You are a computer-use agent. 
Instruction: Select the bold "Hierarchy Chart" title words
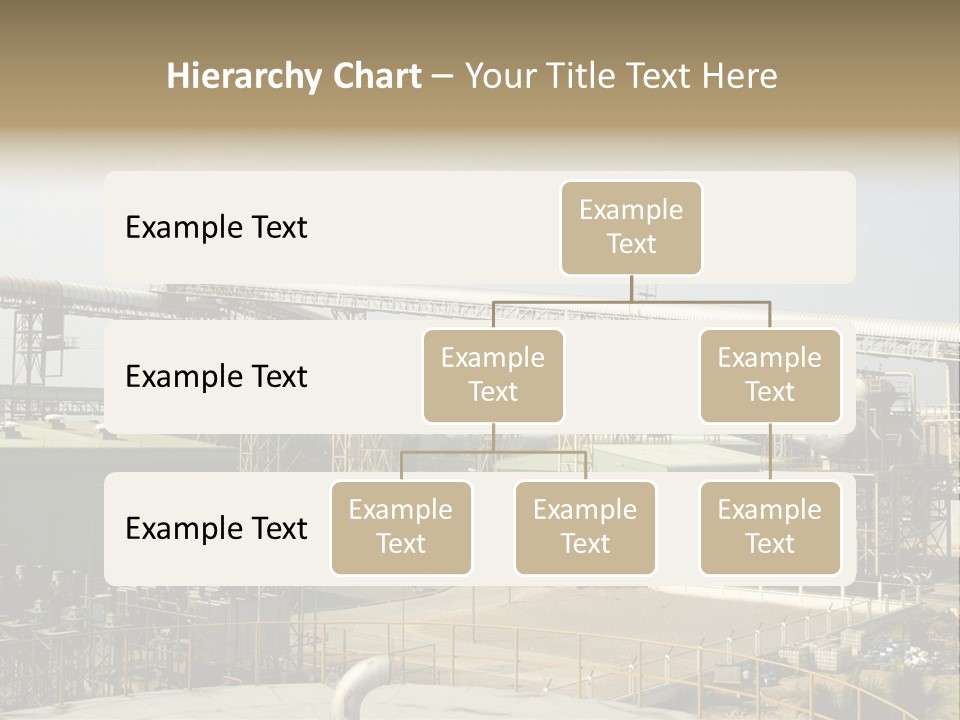click(293, 76)
